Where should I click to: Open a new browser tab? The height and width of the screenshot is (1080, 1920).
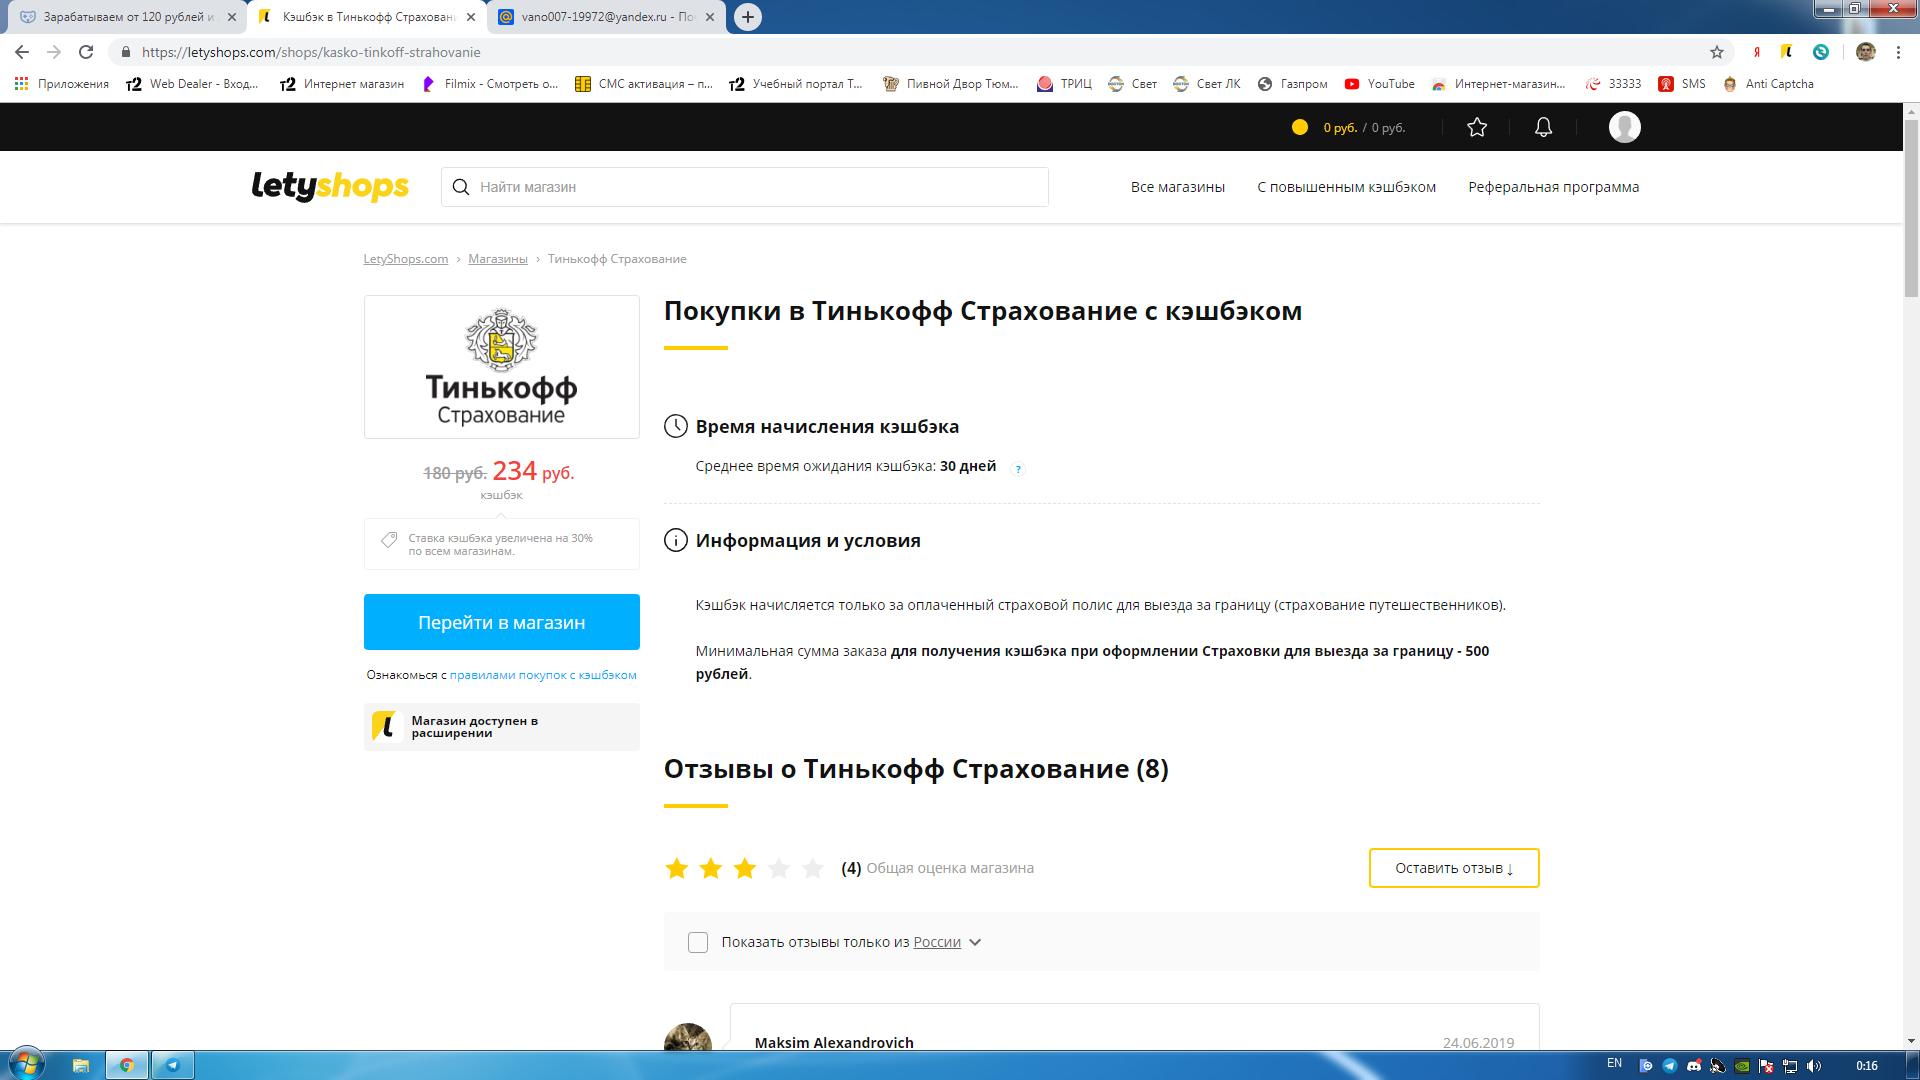tap(748, 17)
